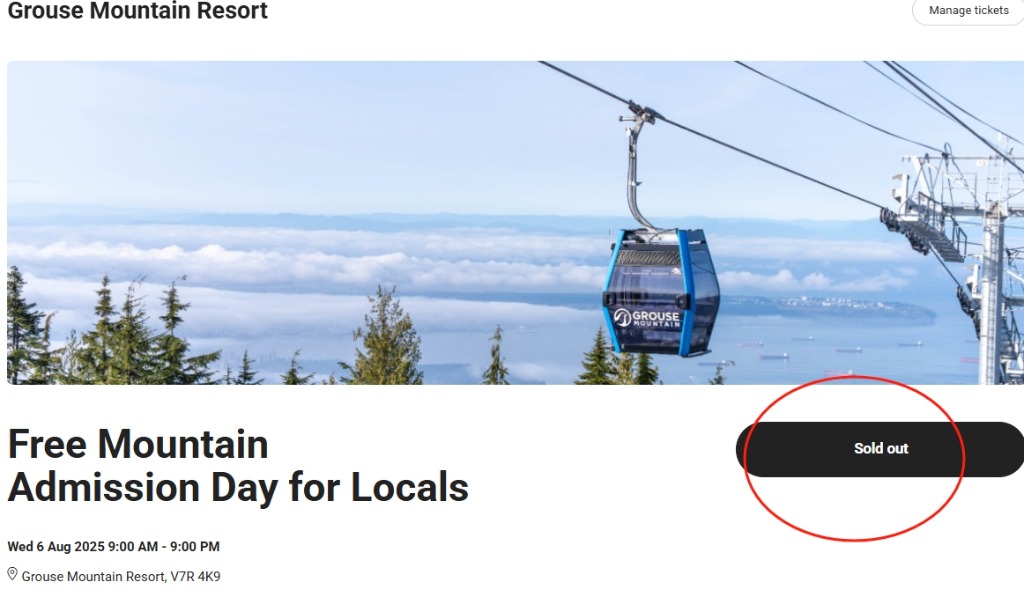Select the event title Free Mountain Admission Day

(x=238, y=466)
